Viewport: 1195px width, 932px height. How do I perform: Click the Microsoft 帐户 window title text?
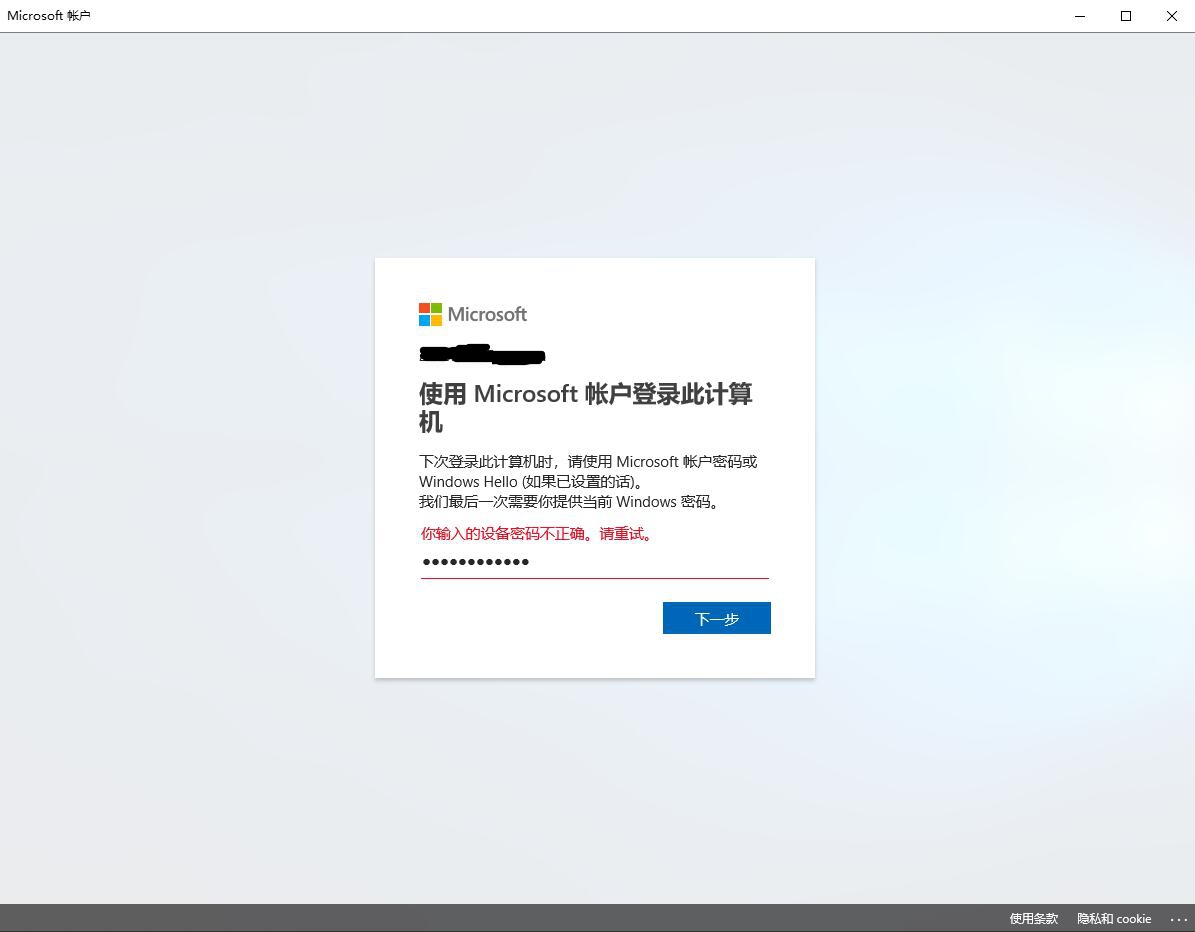(49, 15)
